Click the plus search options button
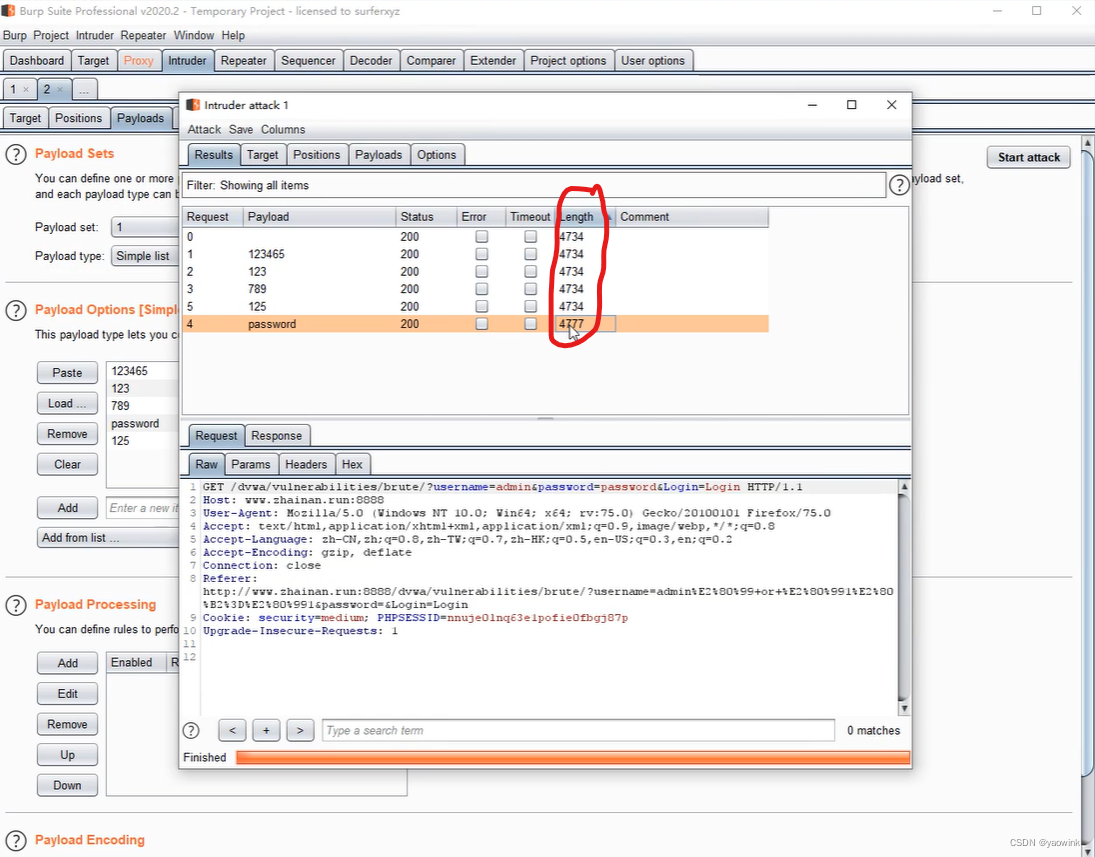1095x857 pixels. coord(266,731)
